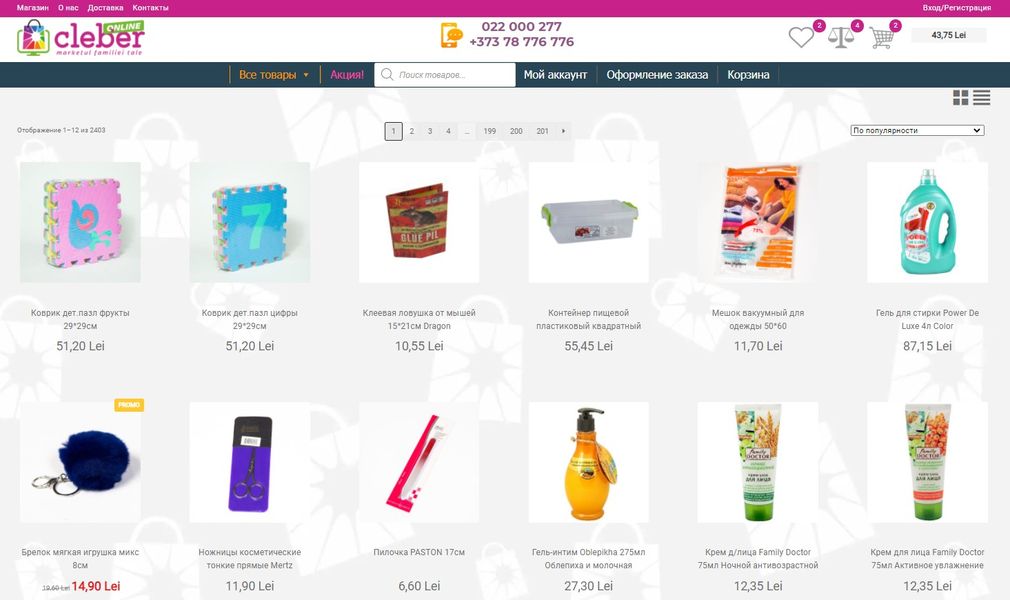Image resolution: width=1010 pixels, height=600 pixels.
Task: Open the wishlist heart icon
Action: click(801, 37)
